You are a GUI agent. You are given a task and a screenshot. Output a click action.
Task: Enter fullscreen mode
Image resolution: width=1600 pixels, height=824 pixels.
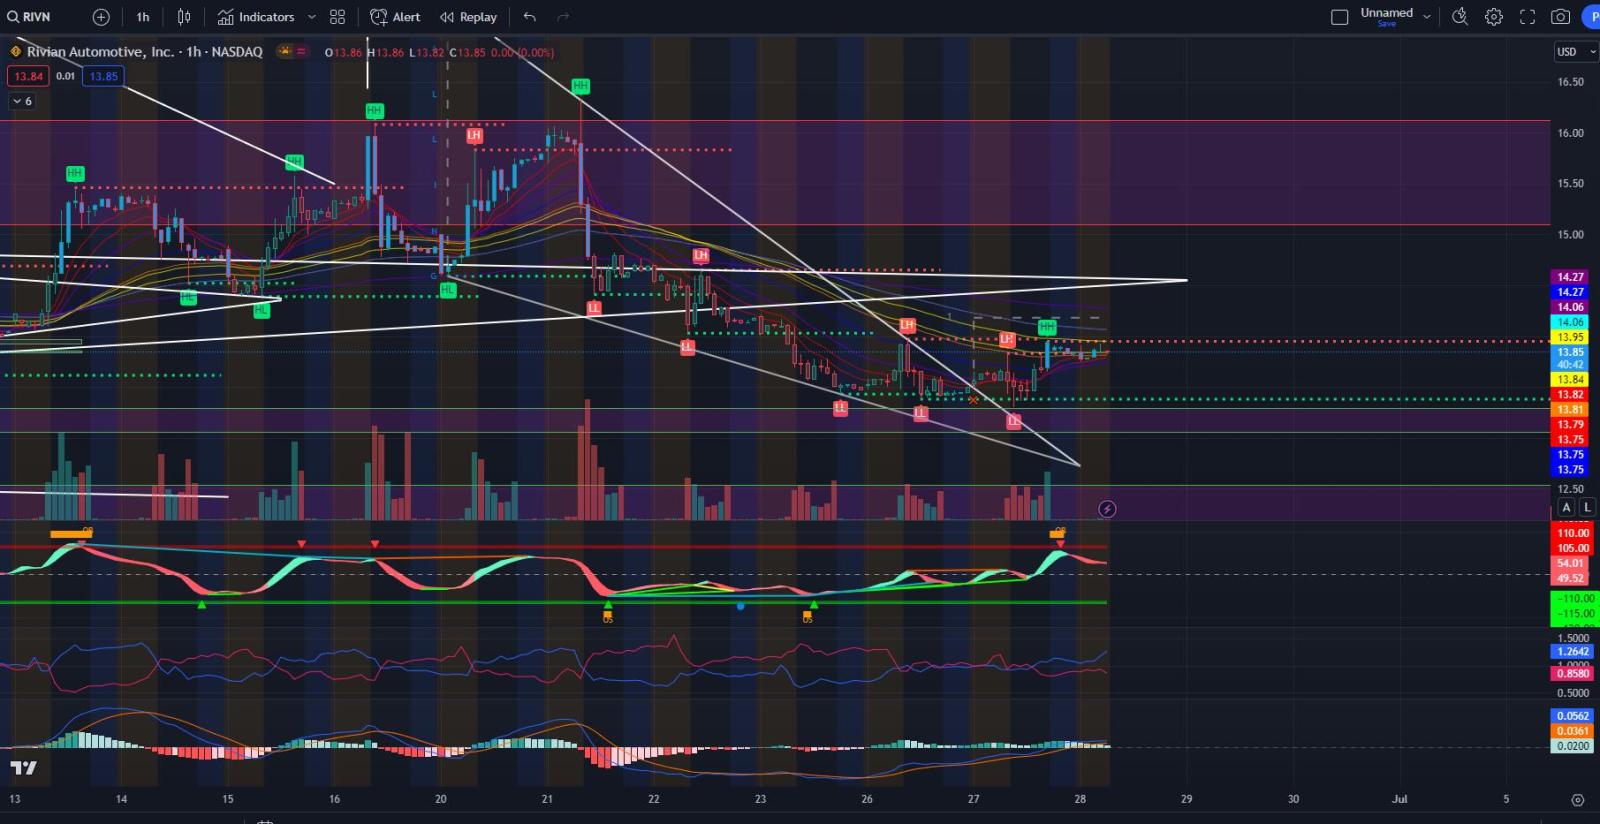[1527, 17]
